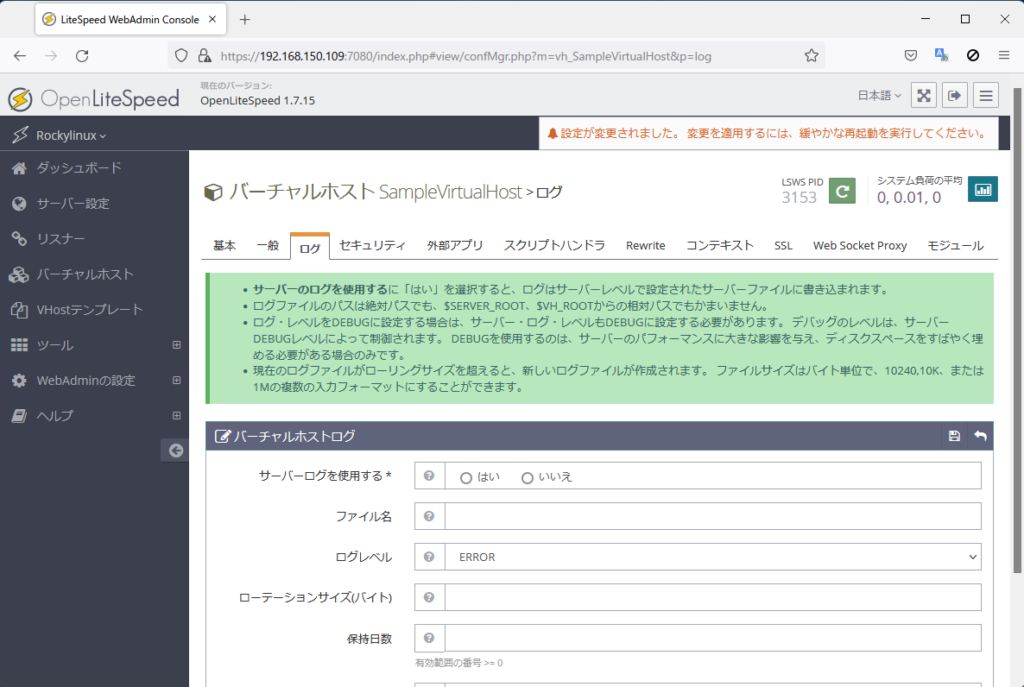The width and height of the screenshot is (1024, 687).
Task: Open the 日本語 language dropdown
Action: pyautogui.click(x=879, y=96)
